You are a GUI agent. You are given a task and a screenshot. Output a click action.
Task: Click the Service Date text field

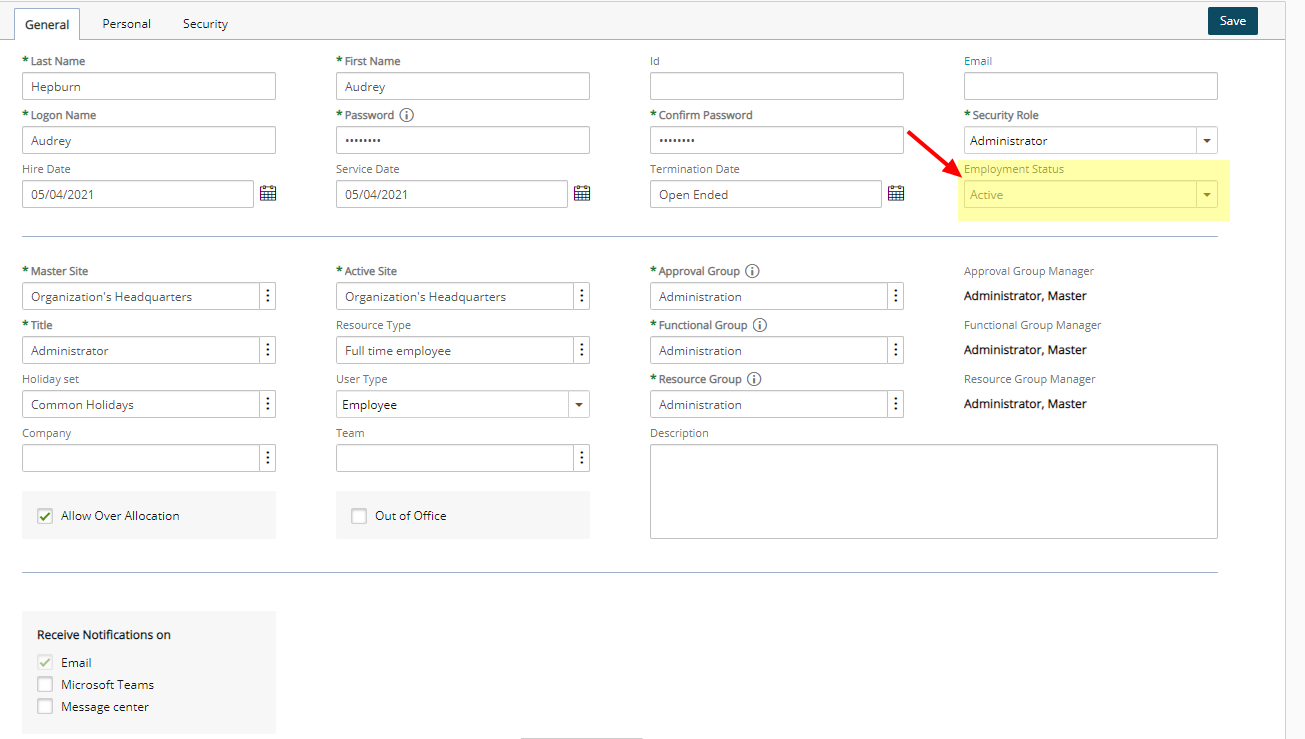[452, 194]
